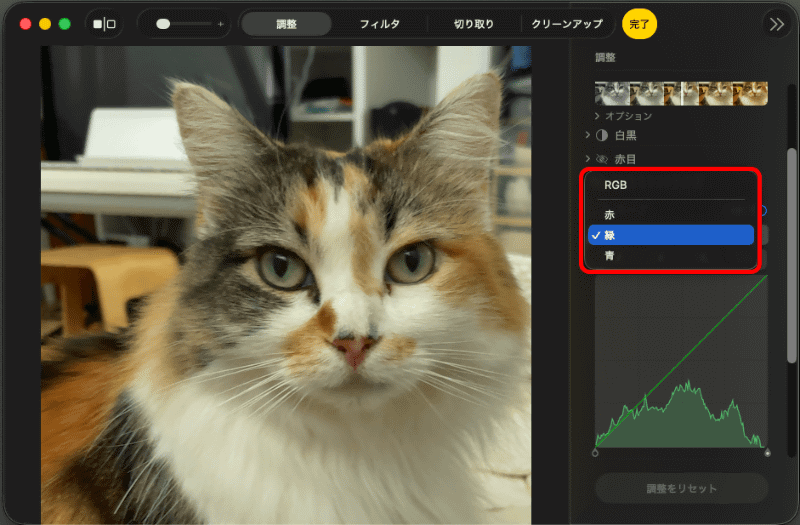Click the green fullscreen window button
Viewport: 800px width, 525px height.
pyautogui.click(x=65, y=24)
